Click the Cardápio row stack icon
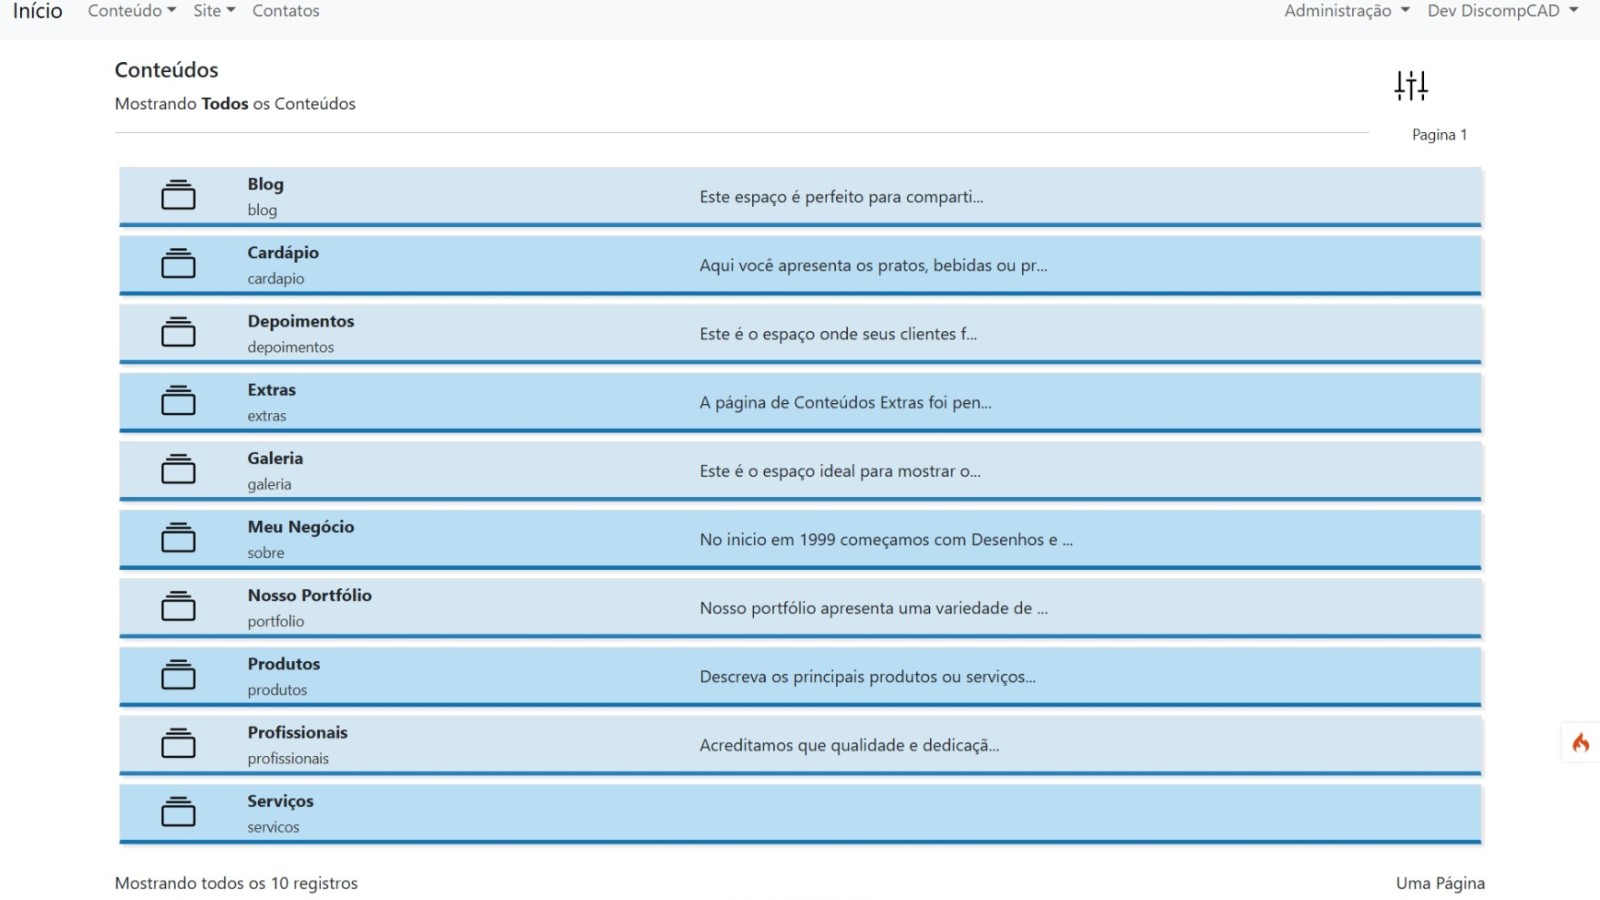The image size is (1600, 900). (x=178, y=264)
